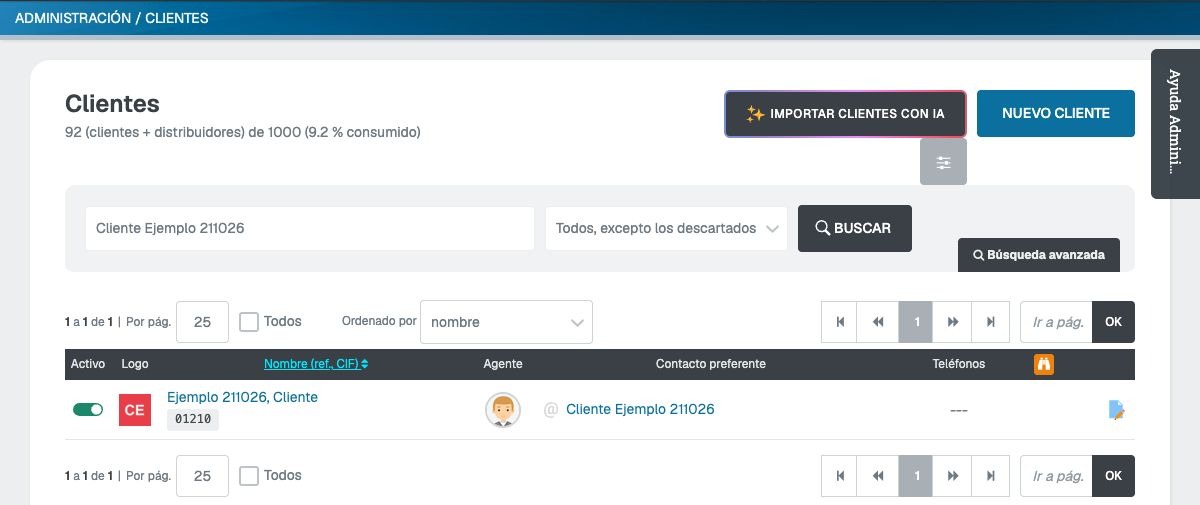
Task: Click the top 'Por pág.' 25 field
Action: click(x=202, y=322)
